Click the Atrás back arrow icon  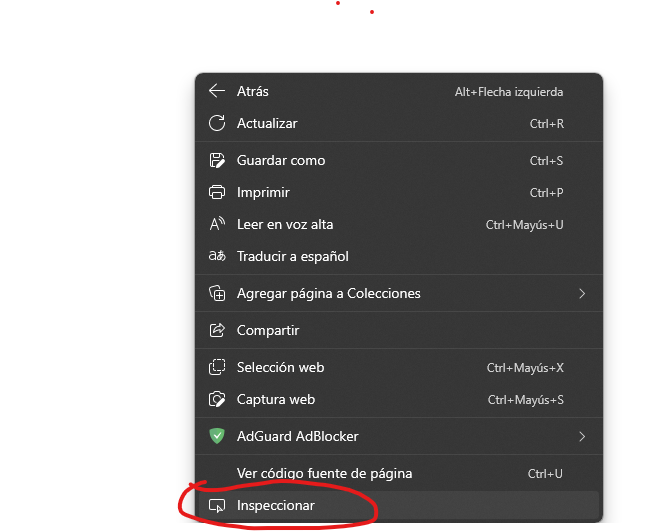pyautogui.click(x=217, y=91)
